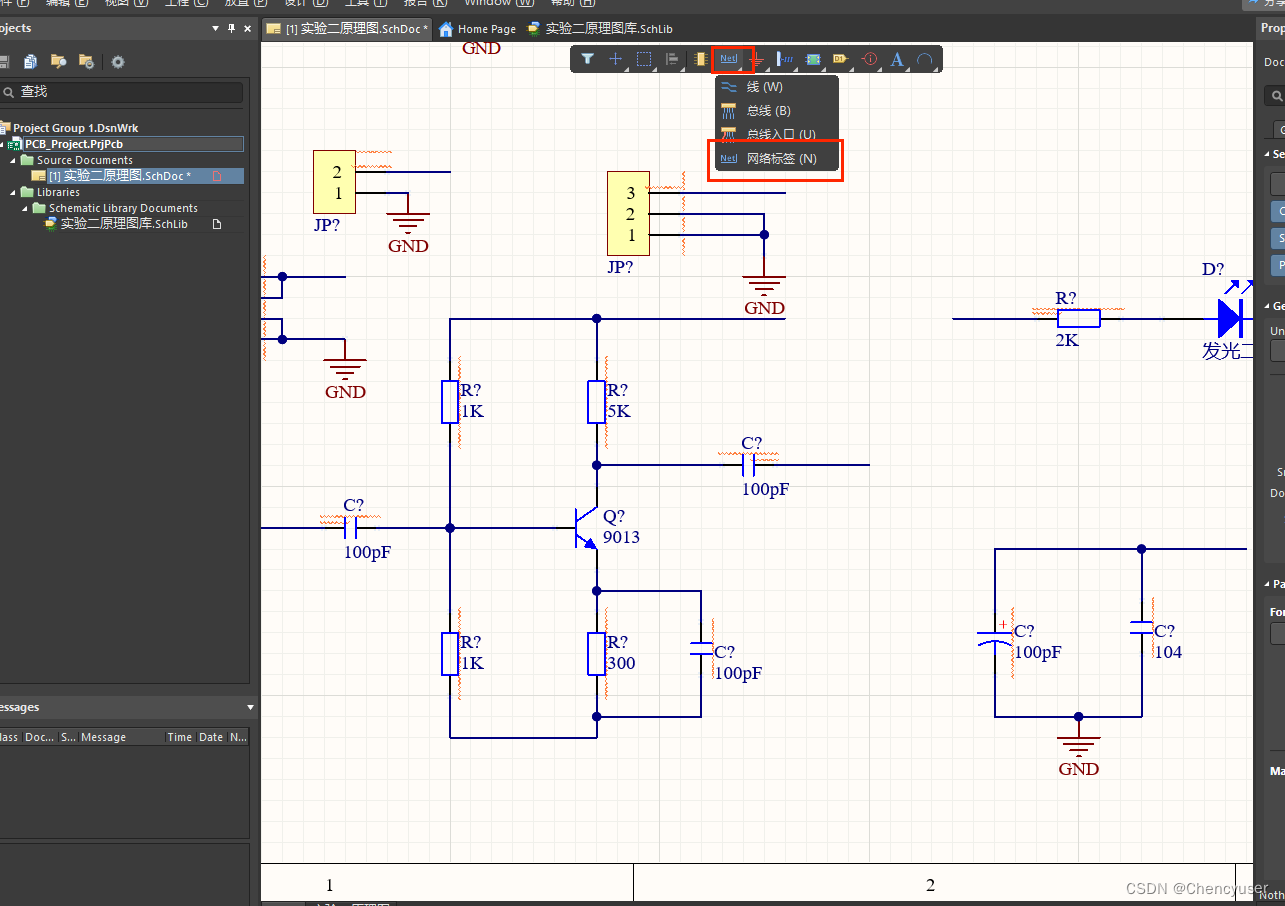The image size is (1285, 906).
Task: Click the Time column header in Messages
Action: click(180, 737)
